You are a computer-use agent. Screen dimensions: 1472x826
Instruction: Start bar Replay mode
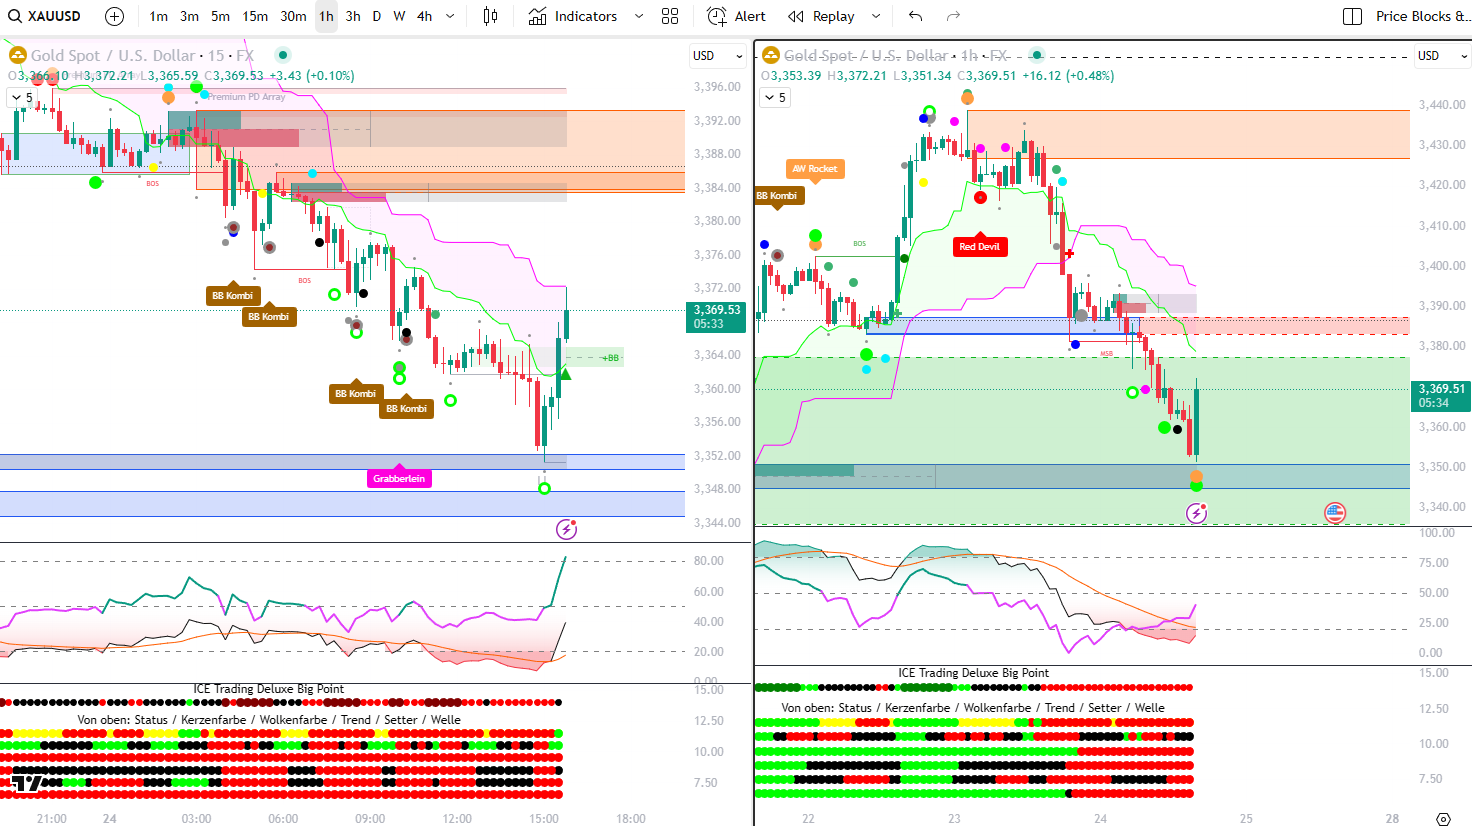tap(821, 16)
